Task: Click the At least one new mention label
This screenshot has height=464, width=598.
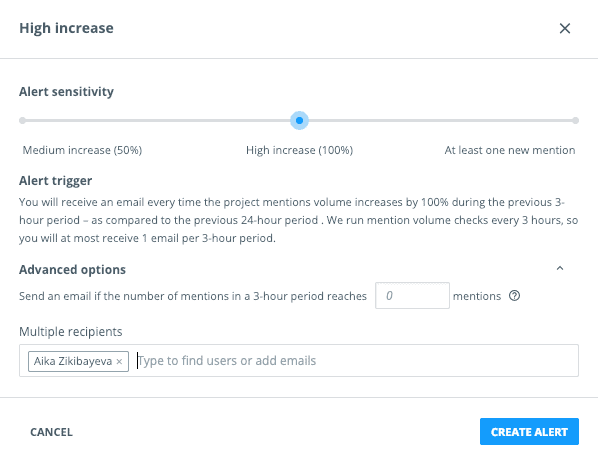Action: pyautogui.click(x=510, y=150)
